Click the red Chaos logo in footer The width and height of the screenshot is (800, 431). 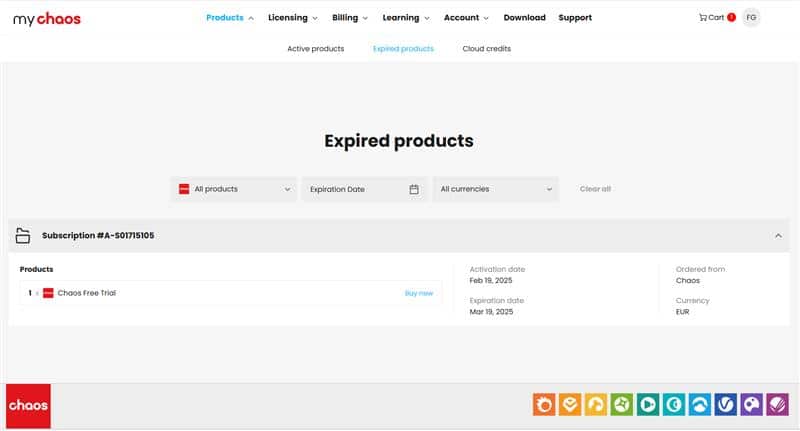28,406
